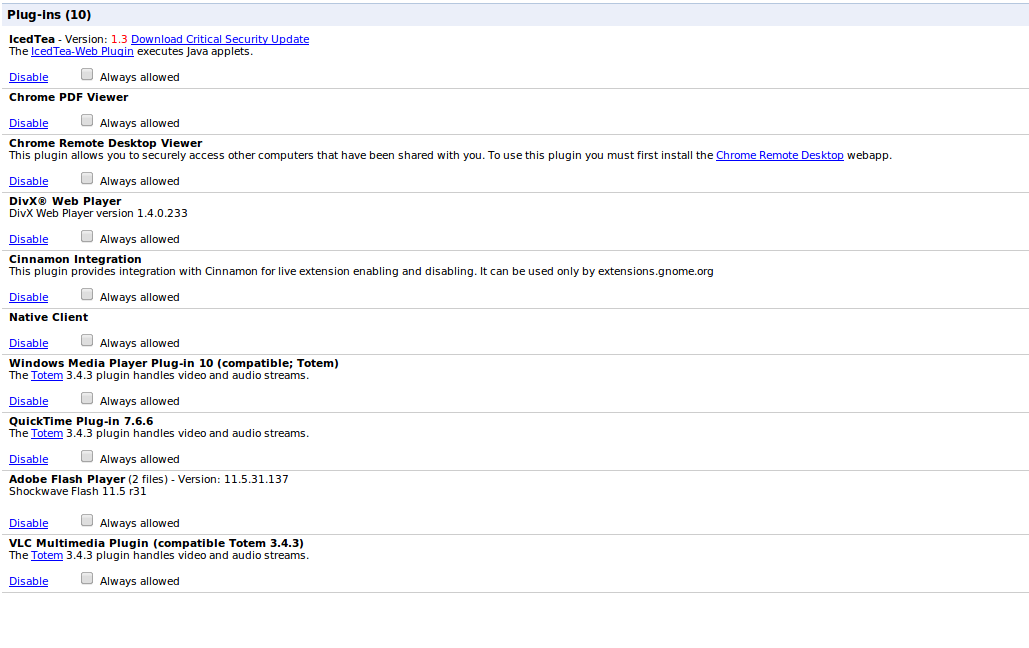Check Always allowed for Cinnamon Integration
The height and width of the screenshot is (648, 1029).
87,294
